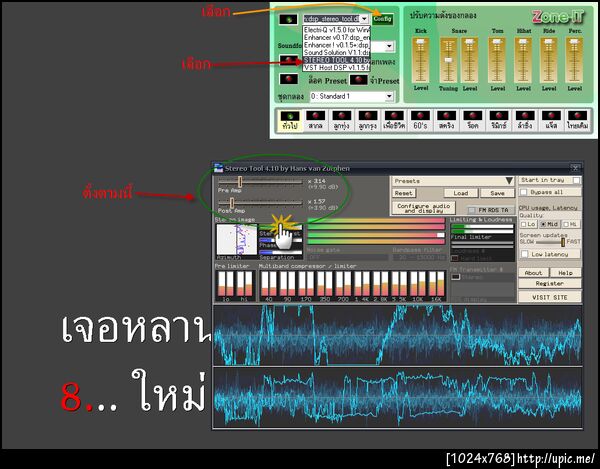600x469 pixels.
Task: Click the Azimuth stereo image display
Action: pyautogui.click(x=236, y=240)
